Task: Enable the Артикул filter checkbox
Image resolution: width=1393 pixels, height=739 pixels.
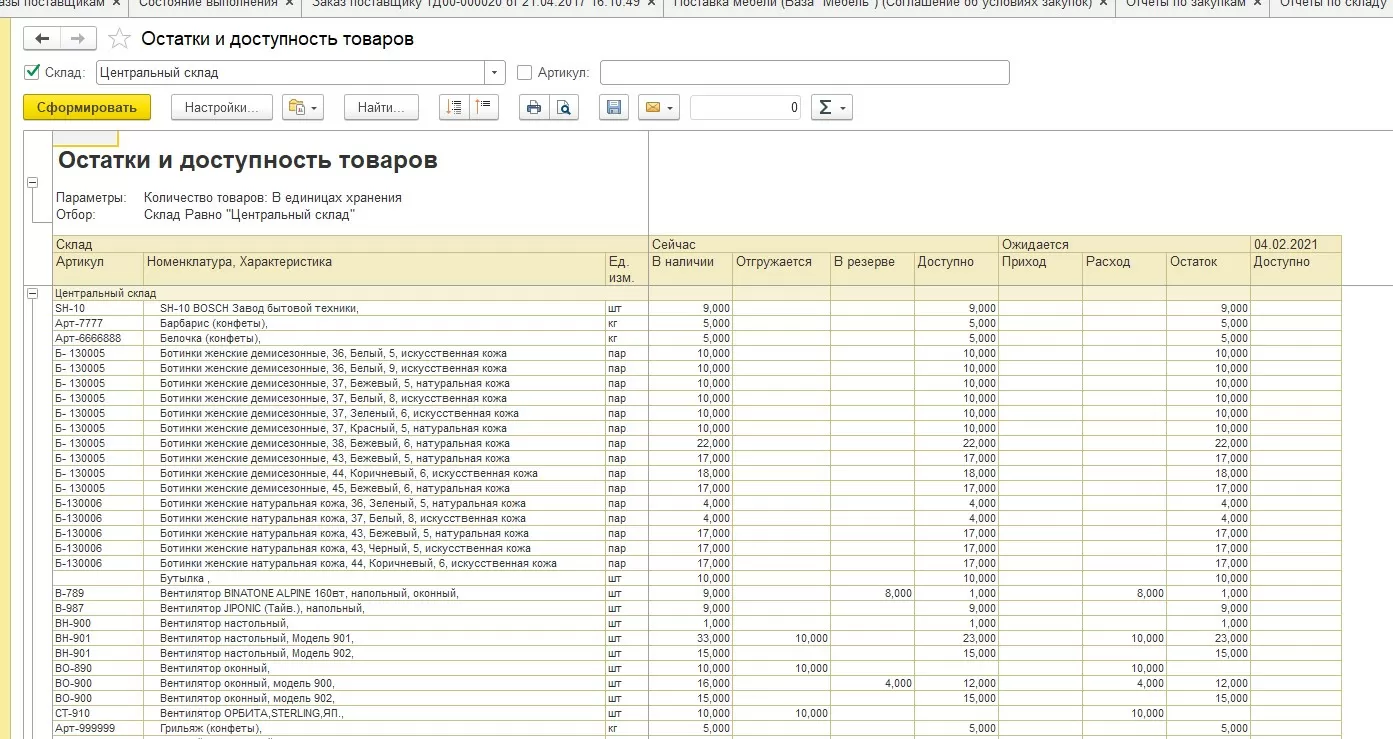Action: pyautogui.click(x=525, y=73)
